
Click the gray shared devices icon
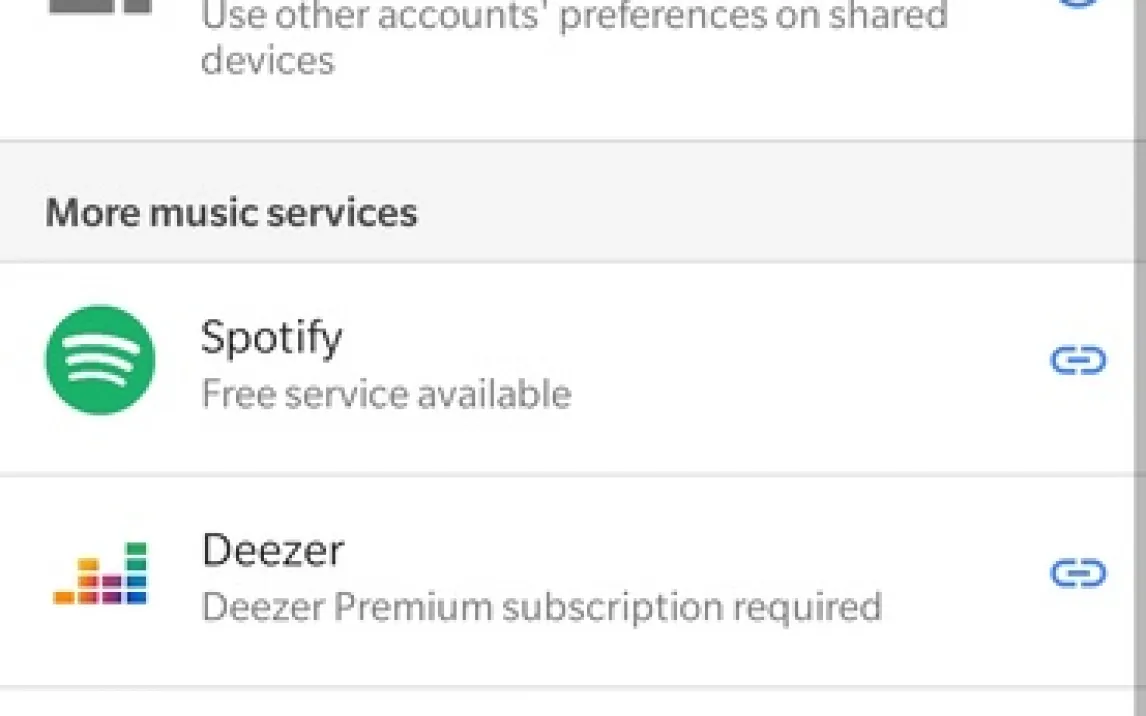tap(100, 10)
